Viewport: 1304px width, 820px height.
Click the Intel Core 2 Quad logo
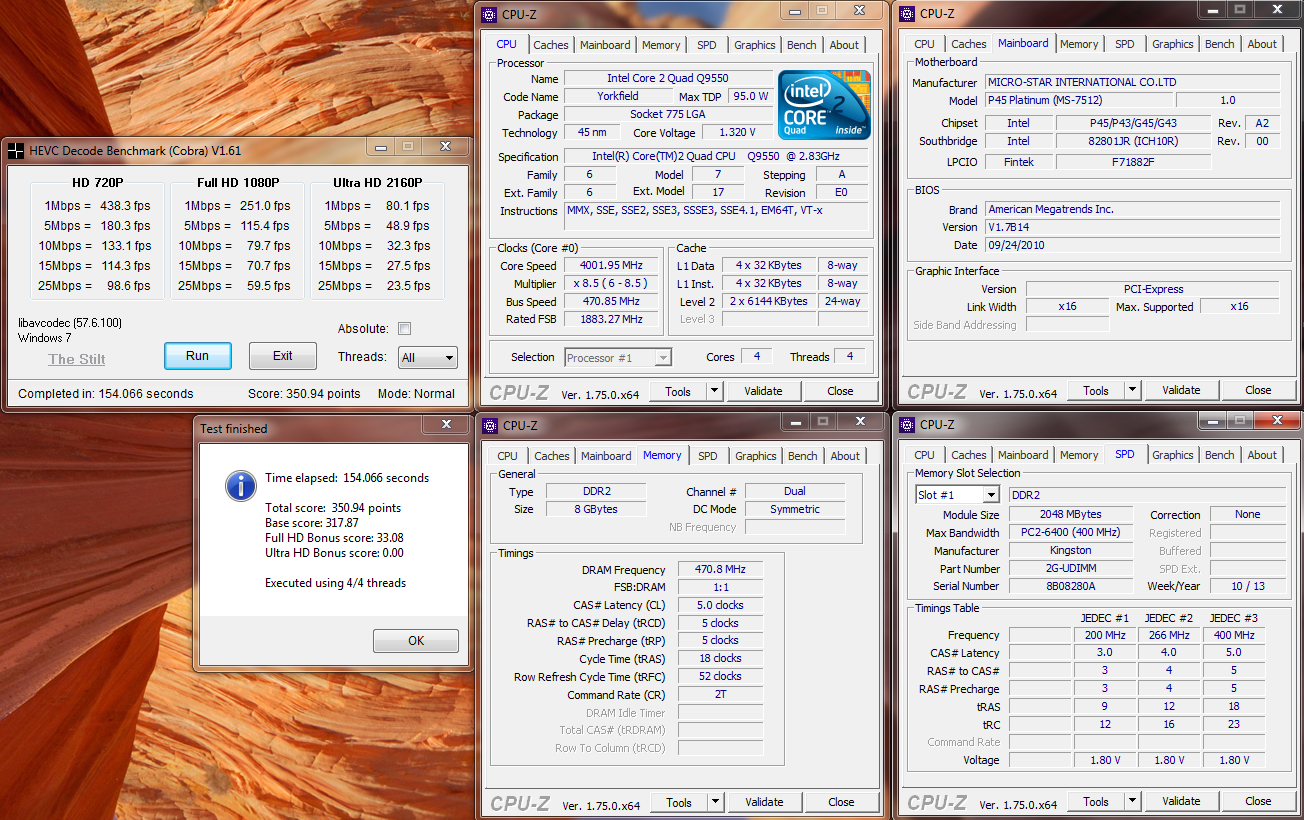coord(825,105)
